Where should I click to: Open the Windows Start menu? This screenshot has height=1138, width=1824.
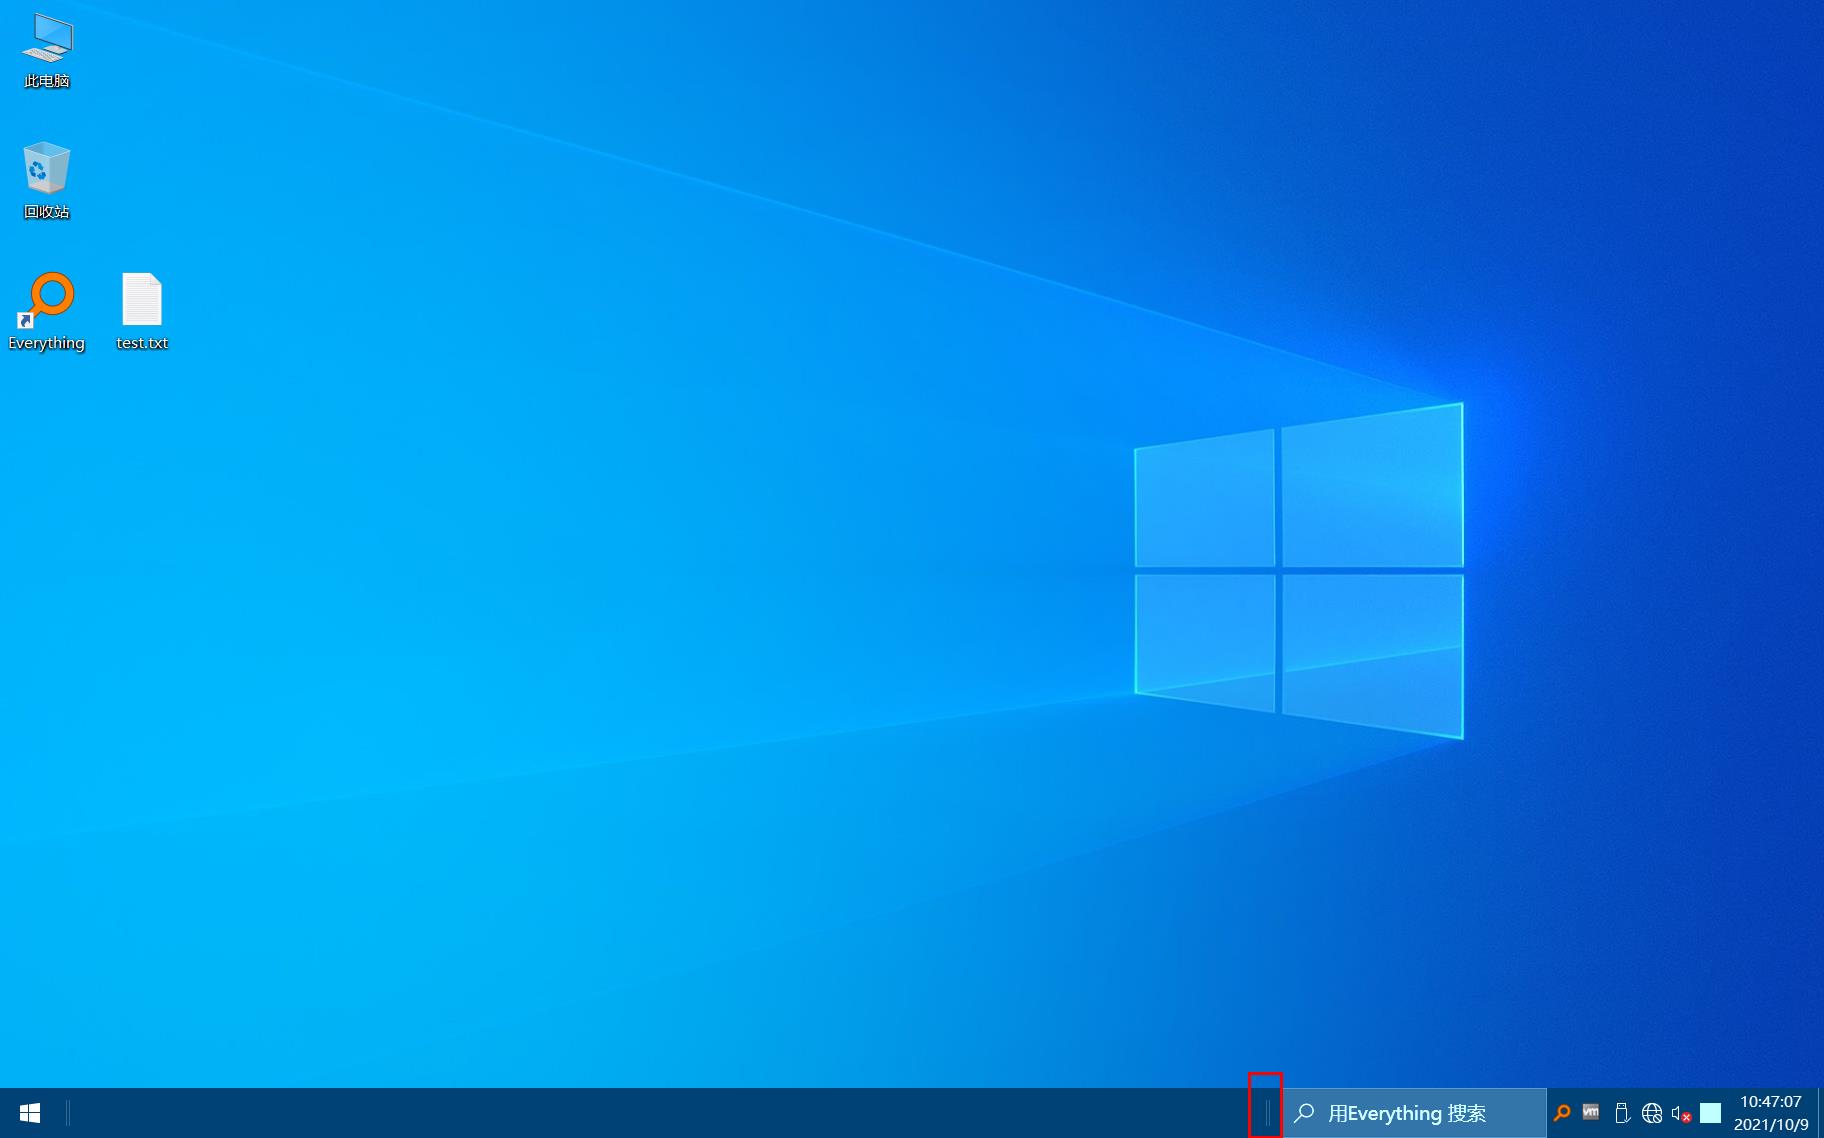click(30, 1113)
